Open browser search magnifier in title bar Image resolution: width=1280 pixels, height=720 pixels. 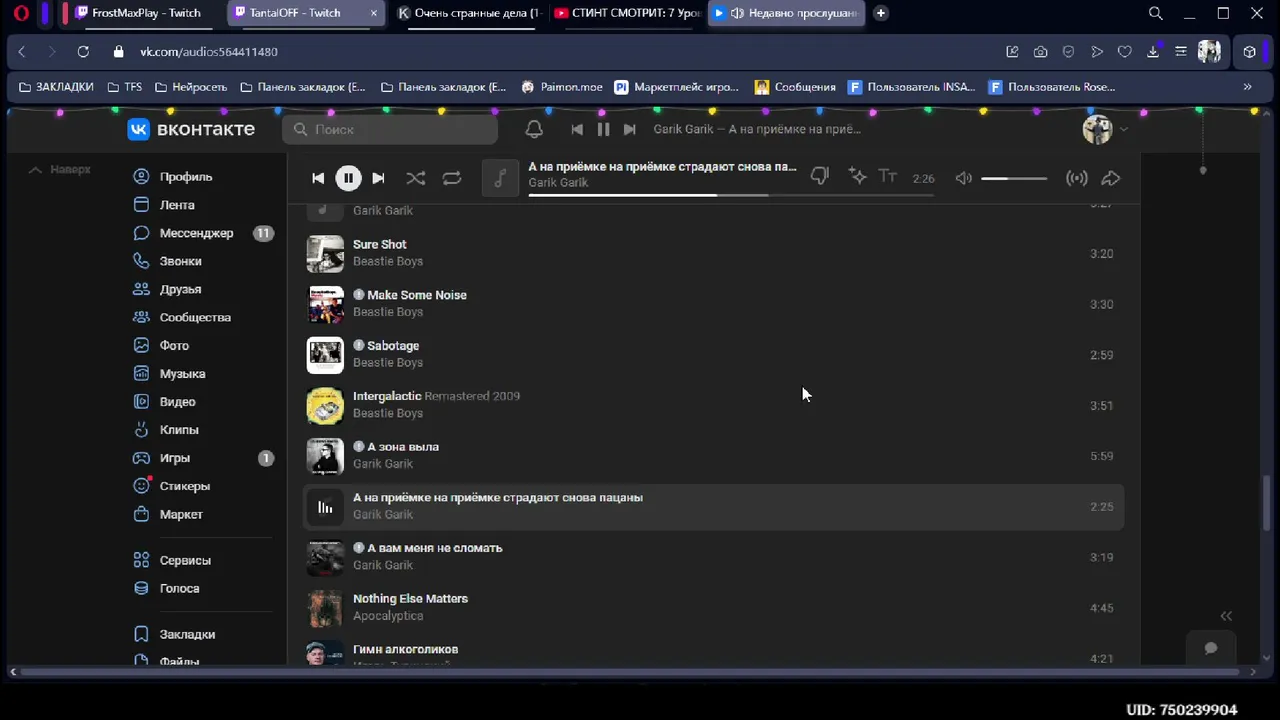1156,13
